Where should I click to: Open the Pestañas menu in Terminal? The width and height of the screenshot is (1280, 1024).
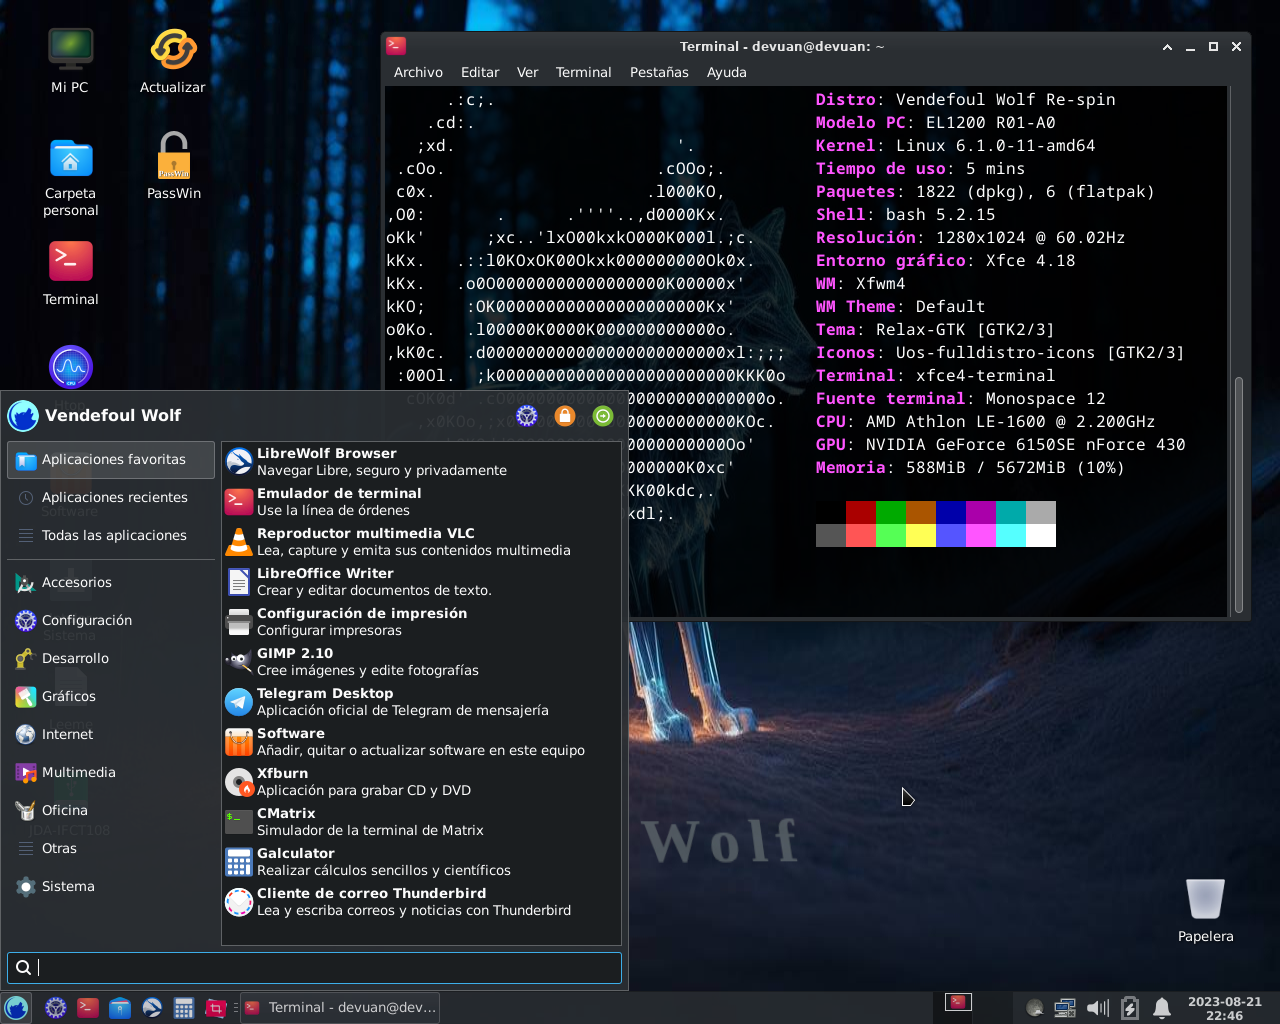[x=659, y=72]
